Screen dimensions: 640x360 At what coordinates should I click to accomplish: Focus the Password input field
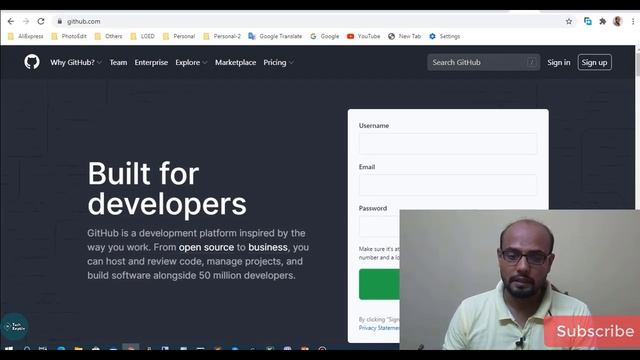click(x=379, y=226)
